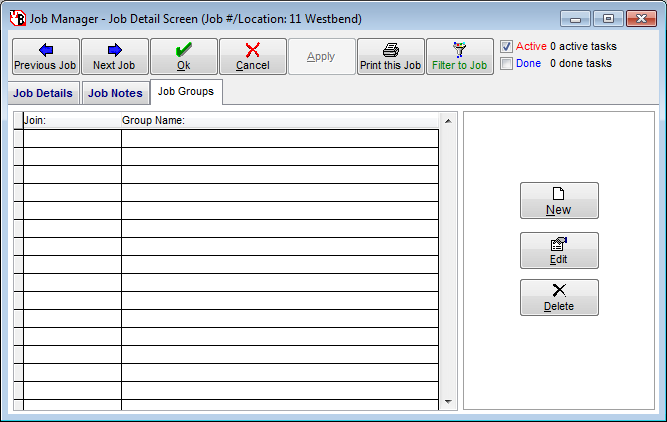
Task: Uncheck the Active tasks checkbox
Action: 507,46
